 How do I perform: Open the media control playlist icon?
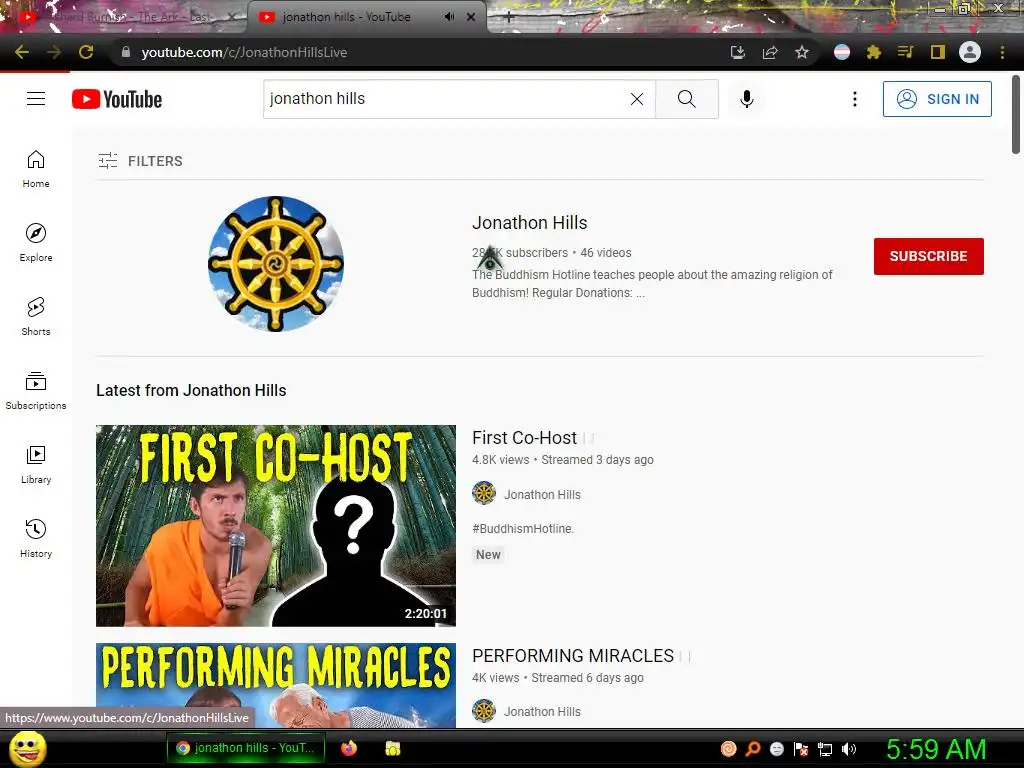pos(905,52)
